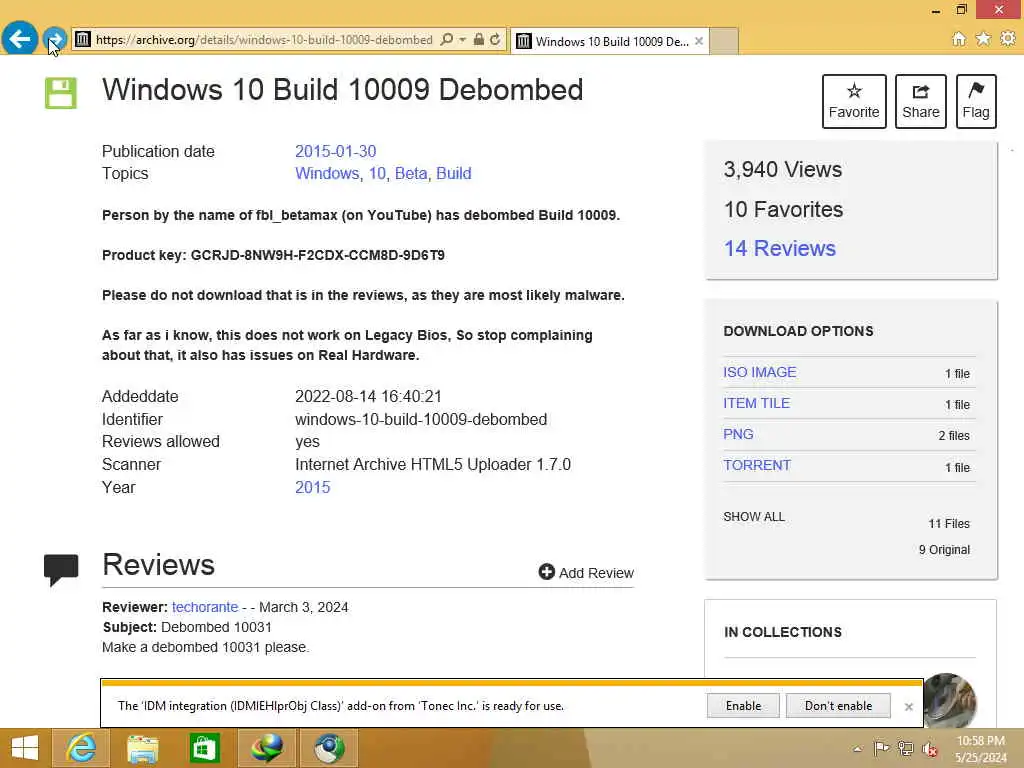
Task: Go to the browser Home icon
Action: click(x=959, y=39)
